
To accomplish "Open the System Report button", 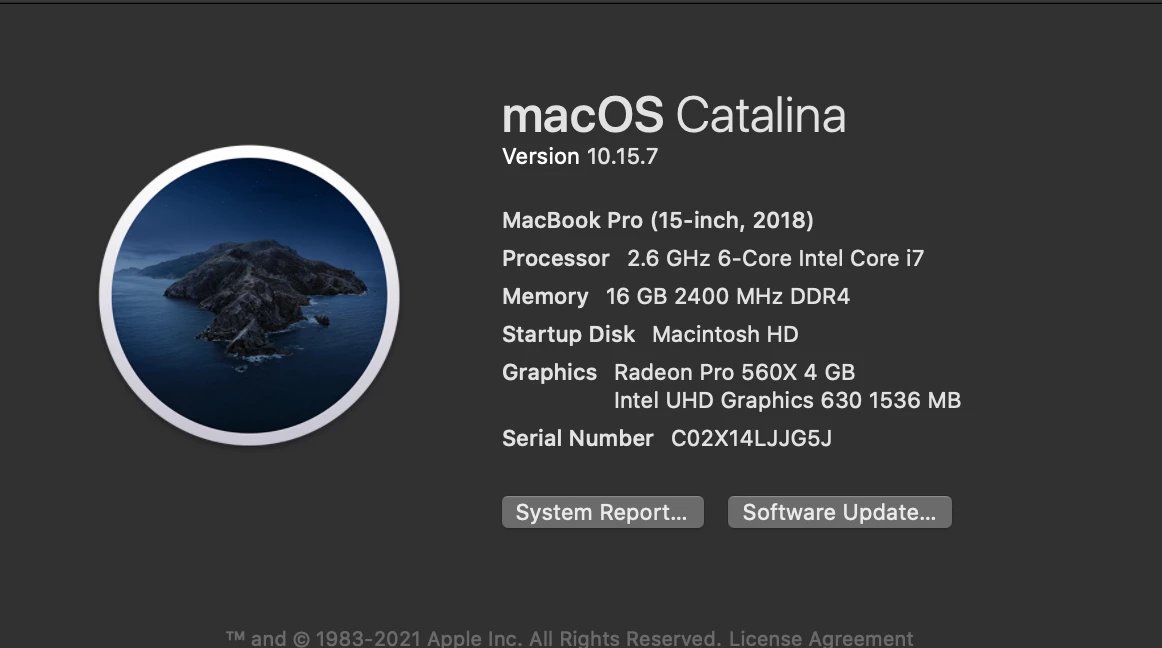I will pos(602,512).
